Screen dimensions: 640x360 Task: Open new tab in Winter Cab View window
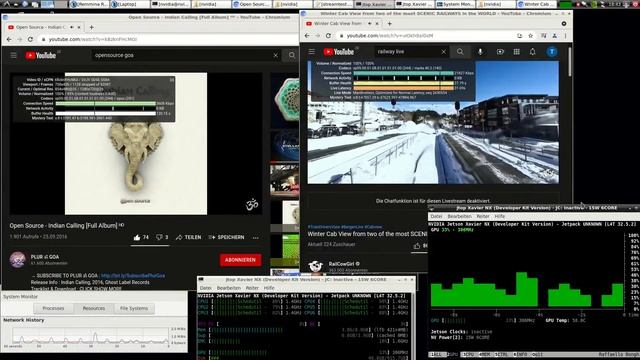[389, 24]
